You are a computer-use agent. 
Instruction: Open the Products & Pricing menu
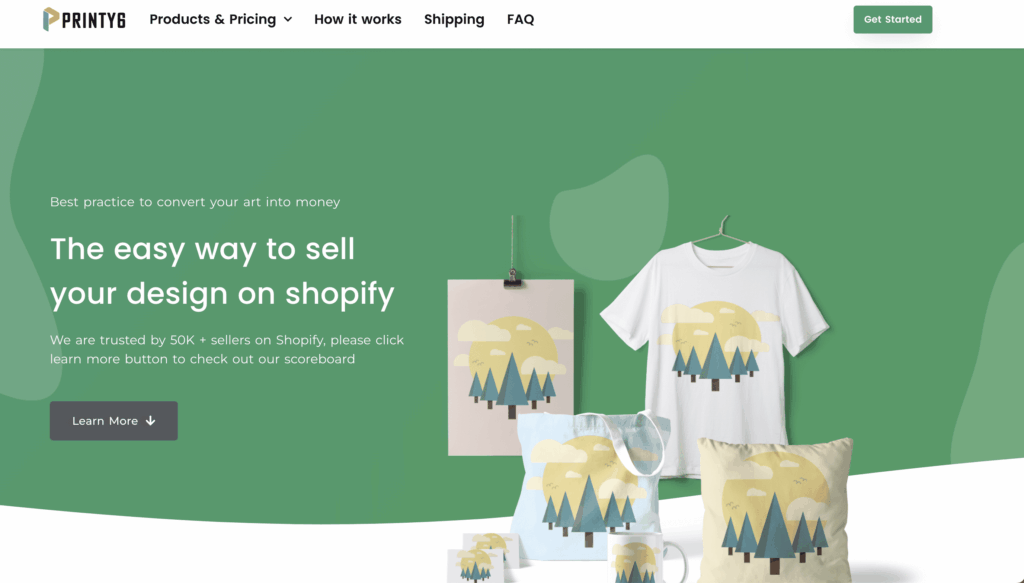pos(220,20)
